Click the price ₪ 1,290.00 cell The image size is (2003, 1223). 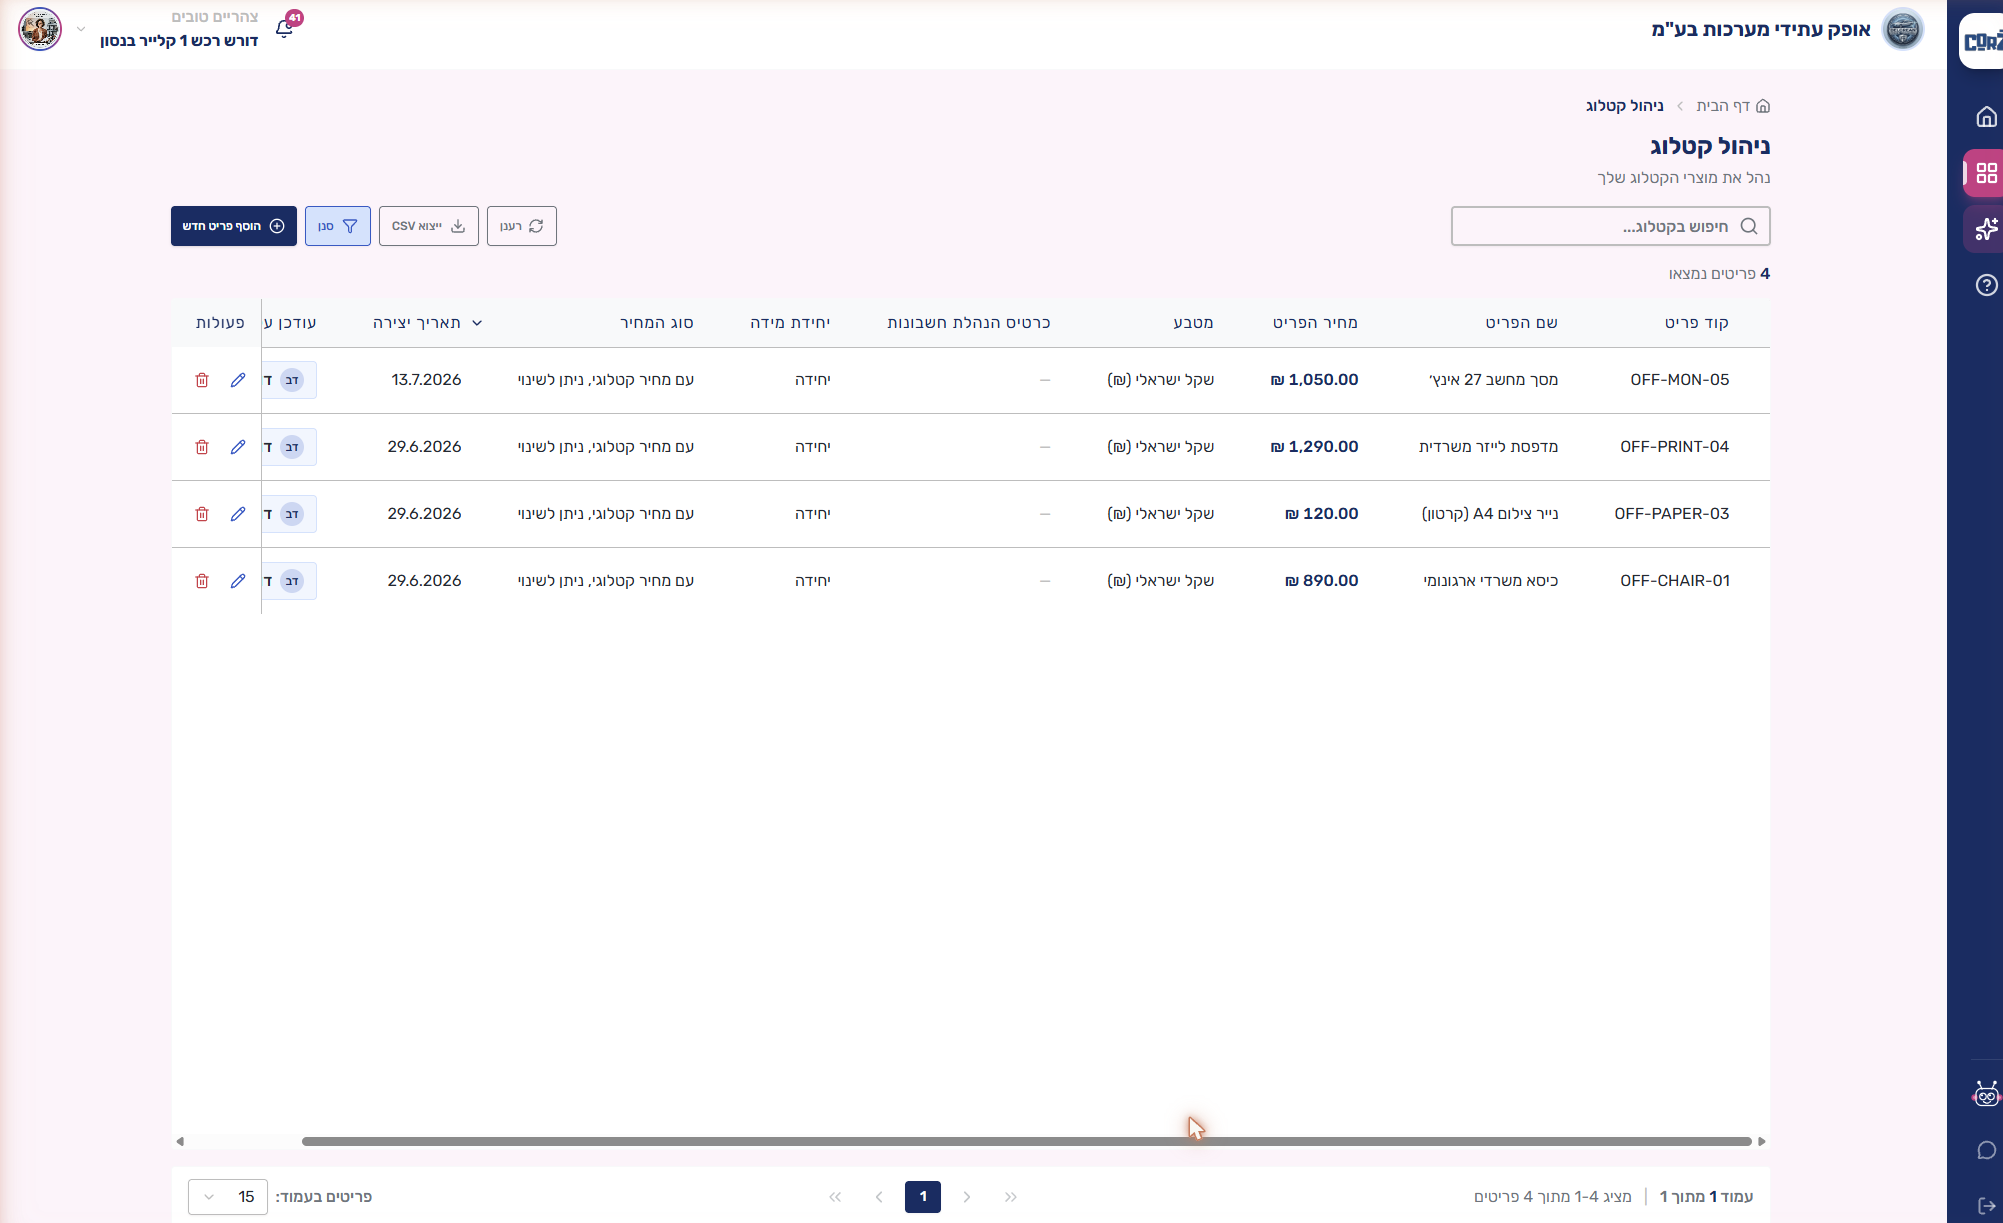click(x=1314, y=447)
